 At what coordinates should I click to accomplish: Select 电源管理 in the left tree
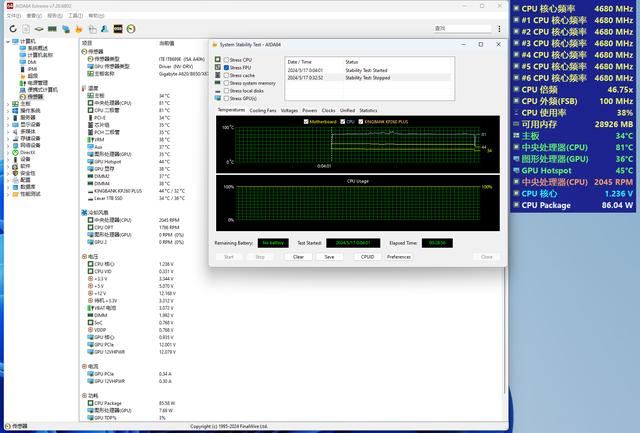click(38, 83)
